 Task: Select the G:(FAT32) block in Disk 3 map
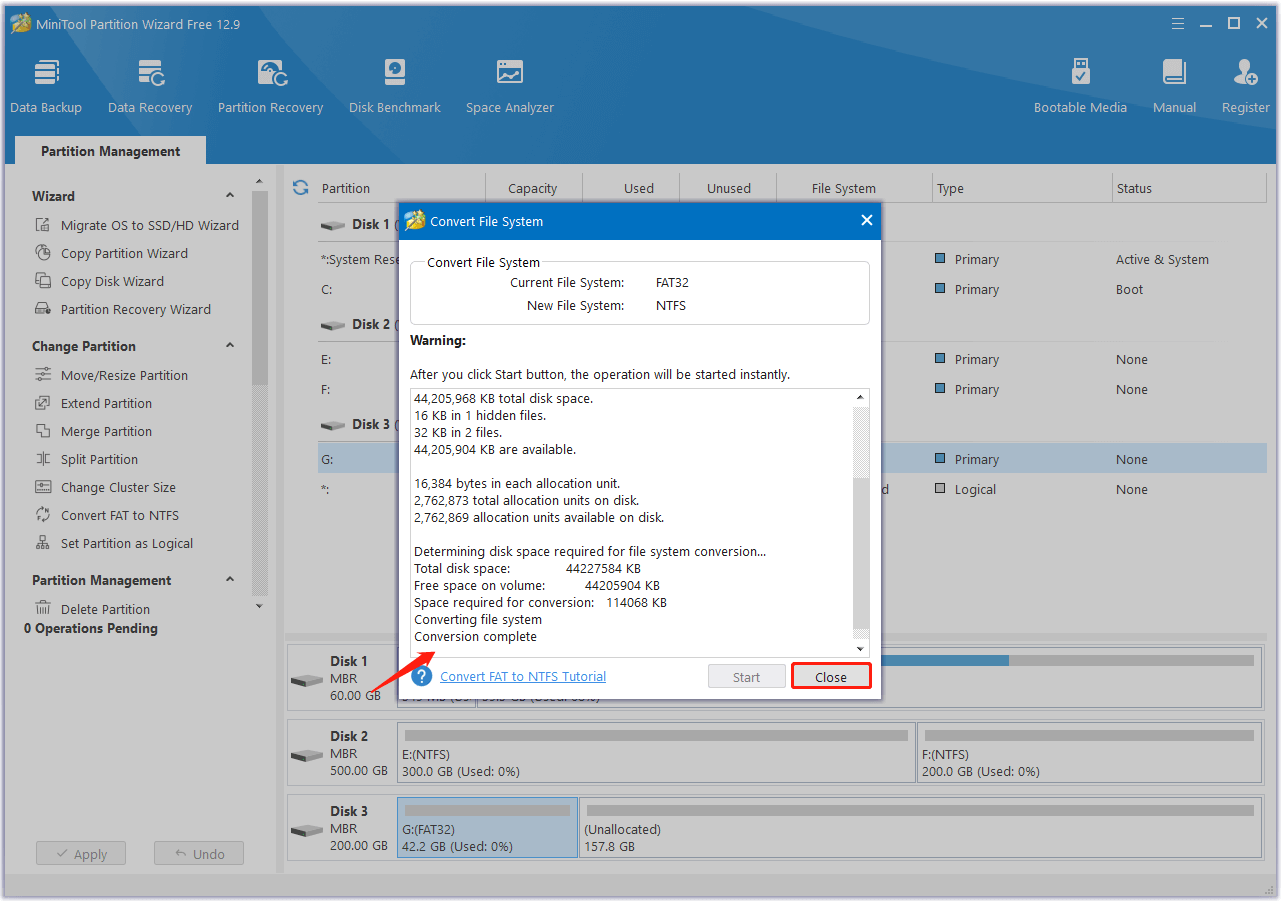click(x=487, y=827)
